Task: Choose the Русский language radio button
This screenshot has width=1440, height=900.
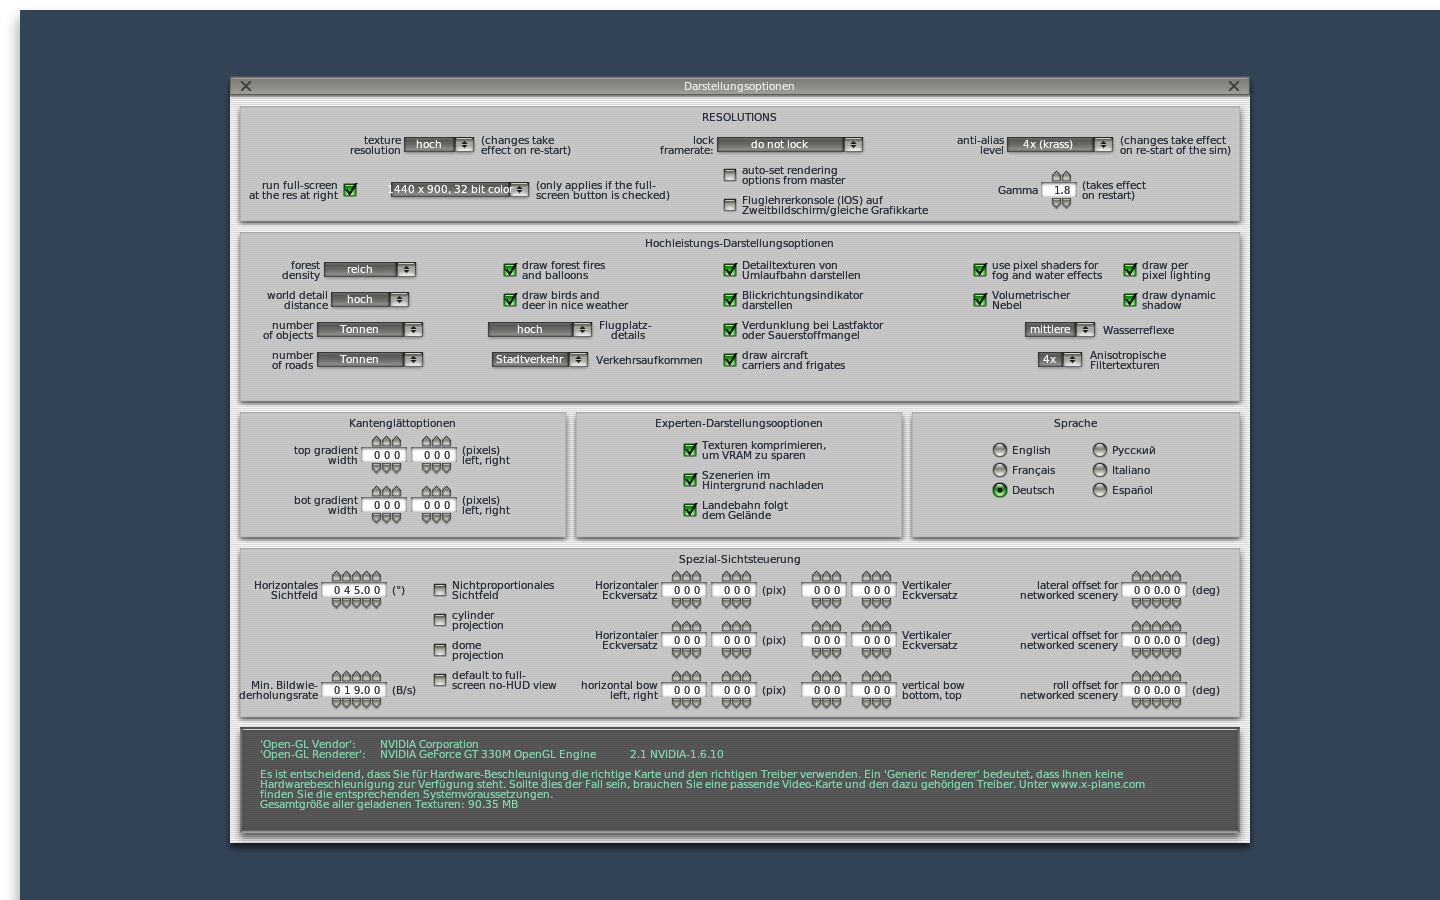Action: [x=1100, y=450]
